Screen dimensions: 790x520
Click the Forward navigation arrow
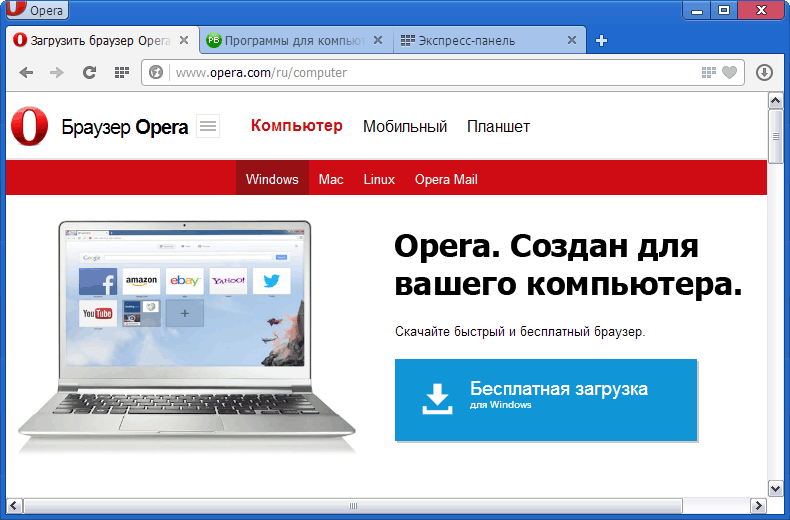point(57,73)
